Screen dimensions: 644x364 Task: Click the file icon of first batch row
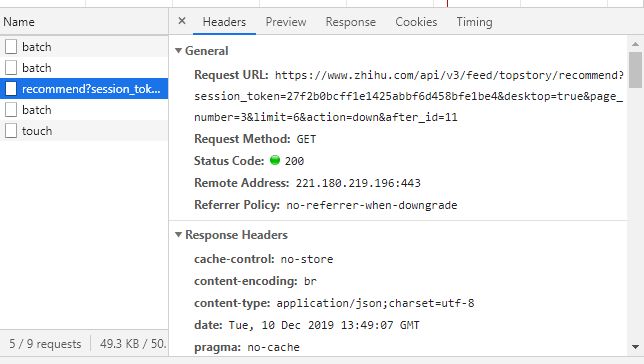click(11, 47)
